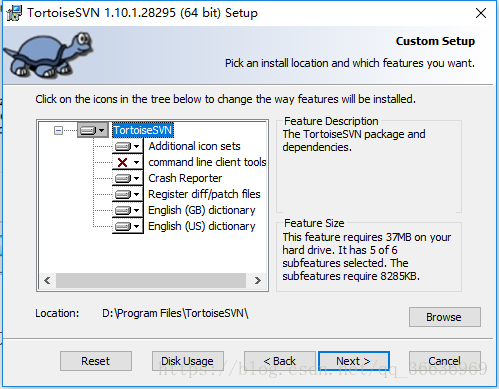Collapse the TortoiseSVN tree node
Image resolution: width=499 pixels, height=389 pixels.
(58, 130)
